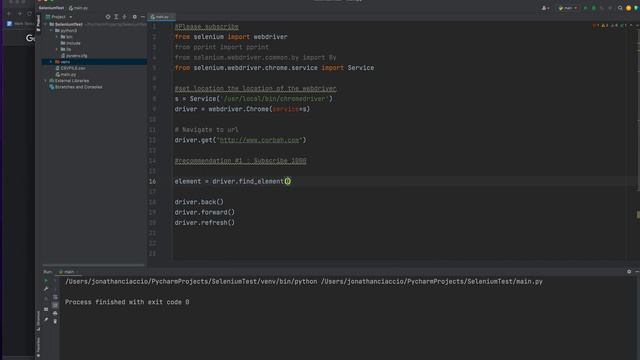Image resolution: width=640 pixels, height=360 pixels.
Task: Open the Project panel gear options
Action: coord(135,17)
